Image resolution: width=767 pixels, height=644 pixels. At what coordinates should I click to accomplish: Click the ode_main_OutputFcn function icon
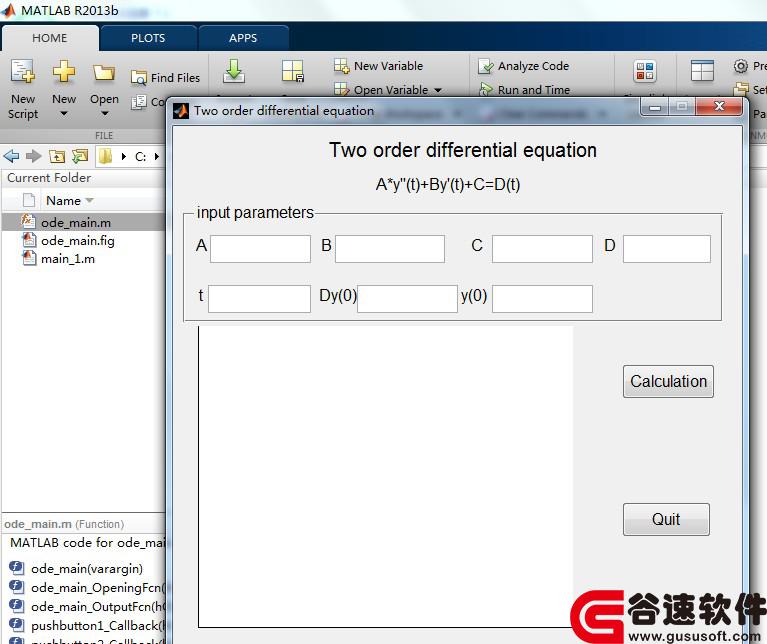coord(16,606)
